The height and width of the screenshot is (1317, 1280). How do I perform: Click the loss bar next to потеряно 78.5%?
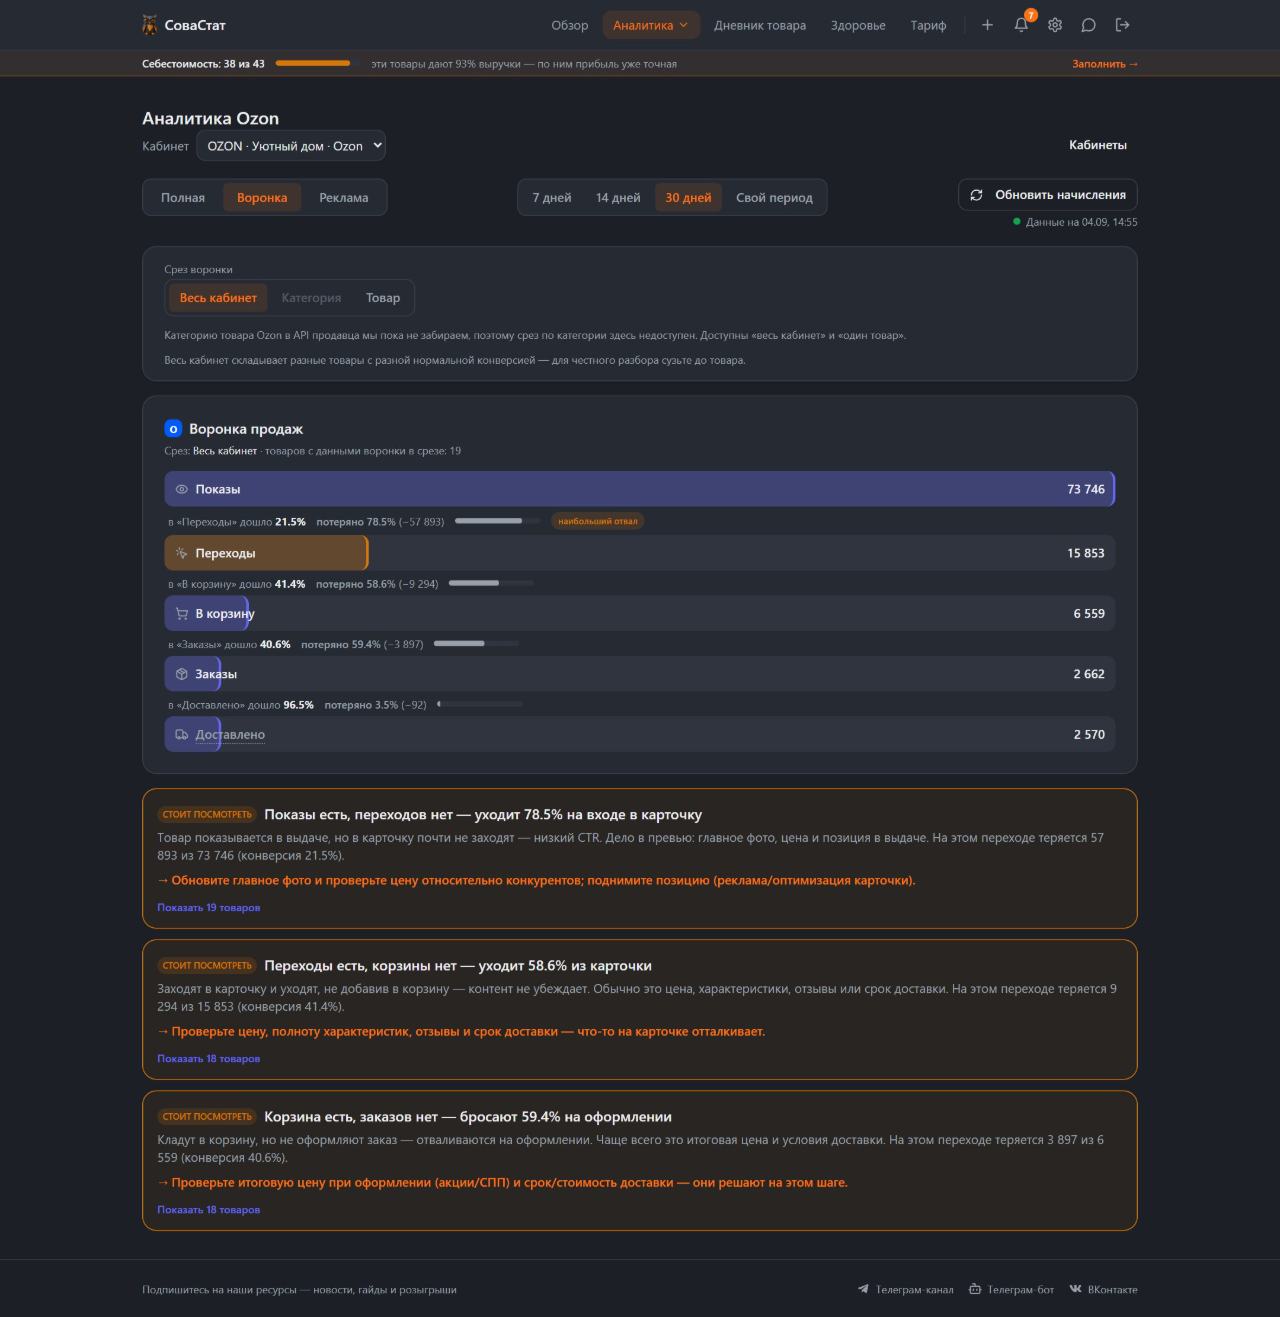point(497,521)
